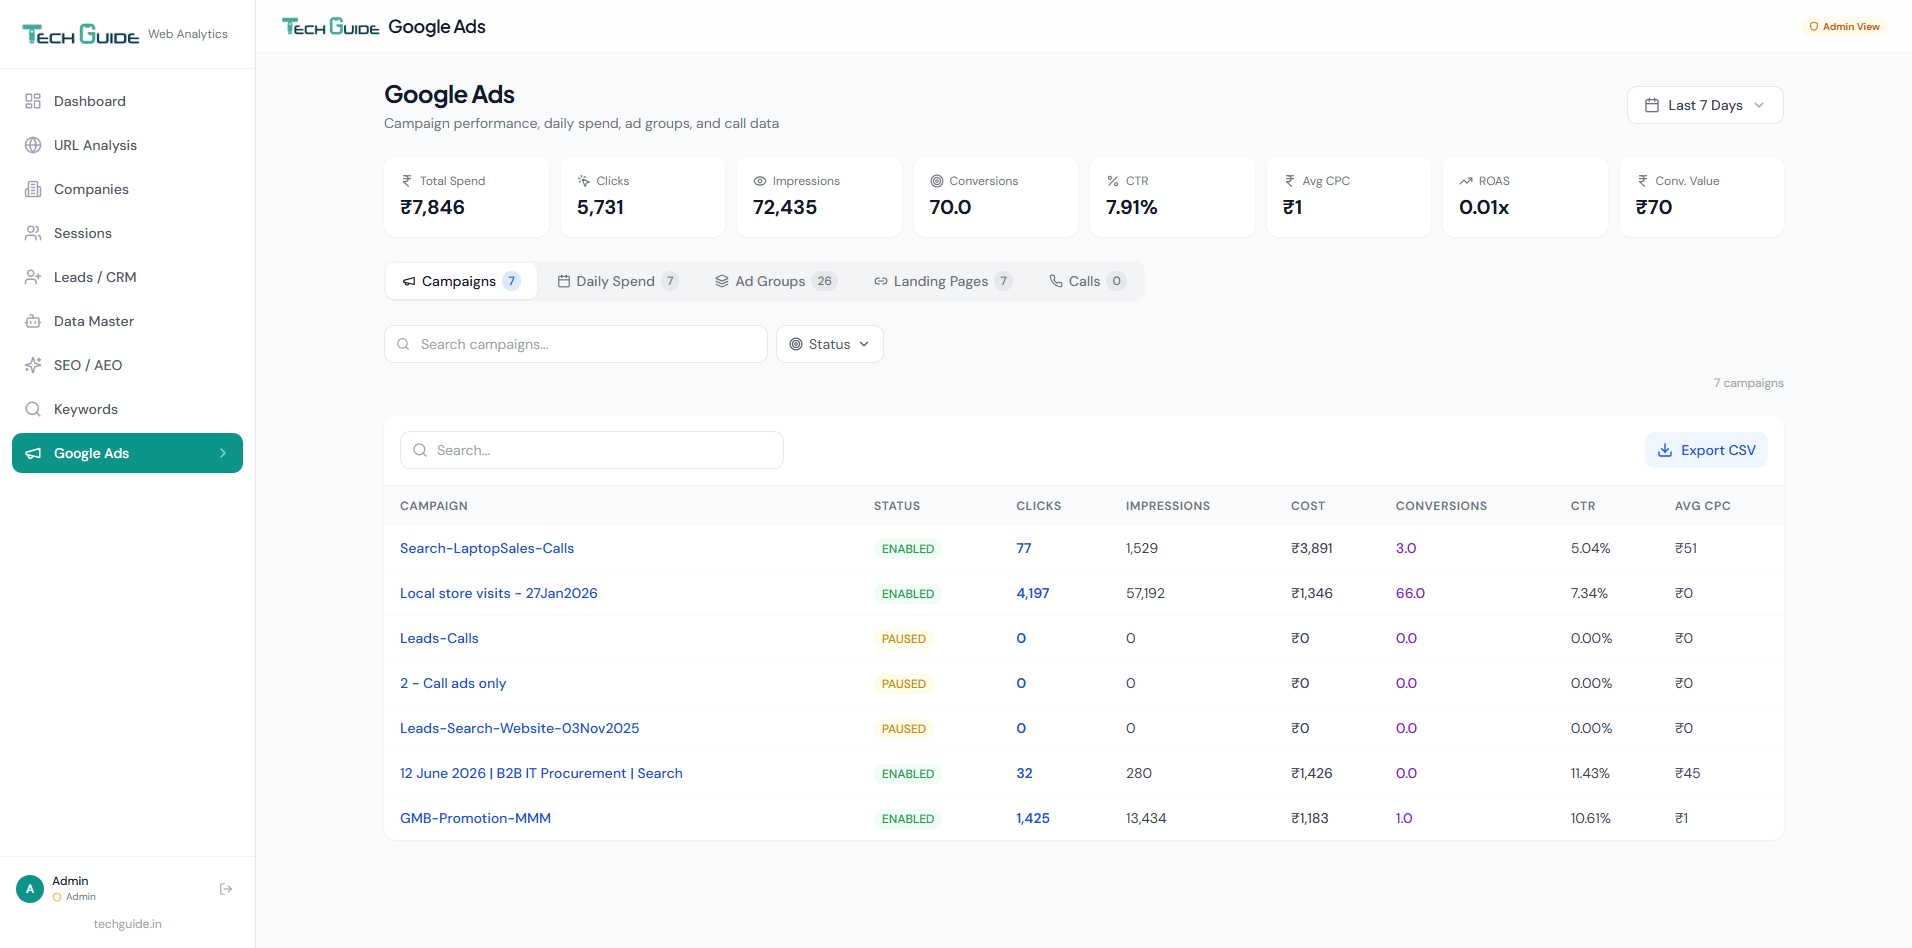
Task: Click the ₹3,891 cost value
Action: tap(1312, 548)
